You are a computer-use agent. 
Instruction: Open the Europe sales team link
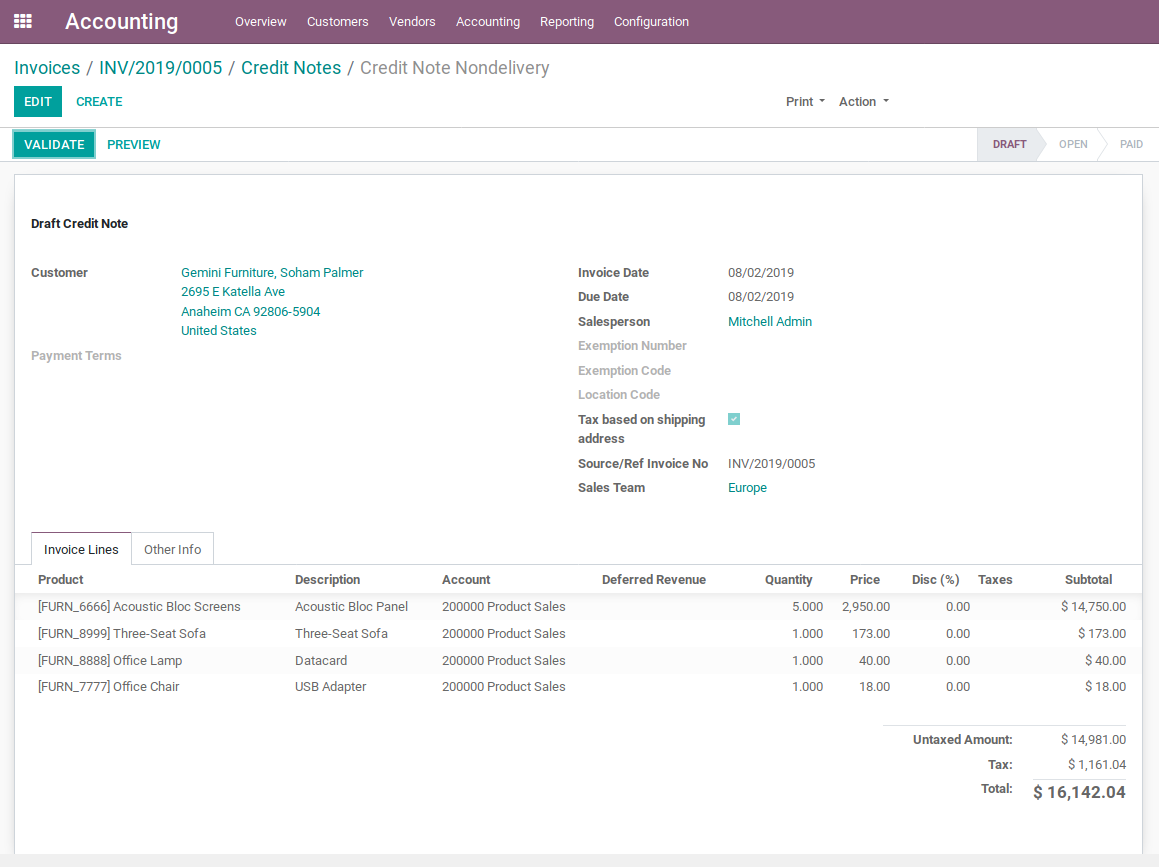(747, 488)
